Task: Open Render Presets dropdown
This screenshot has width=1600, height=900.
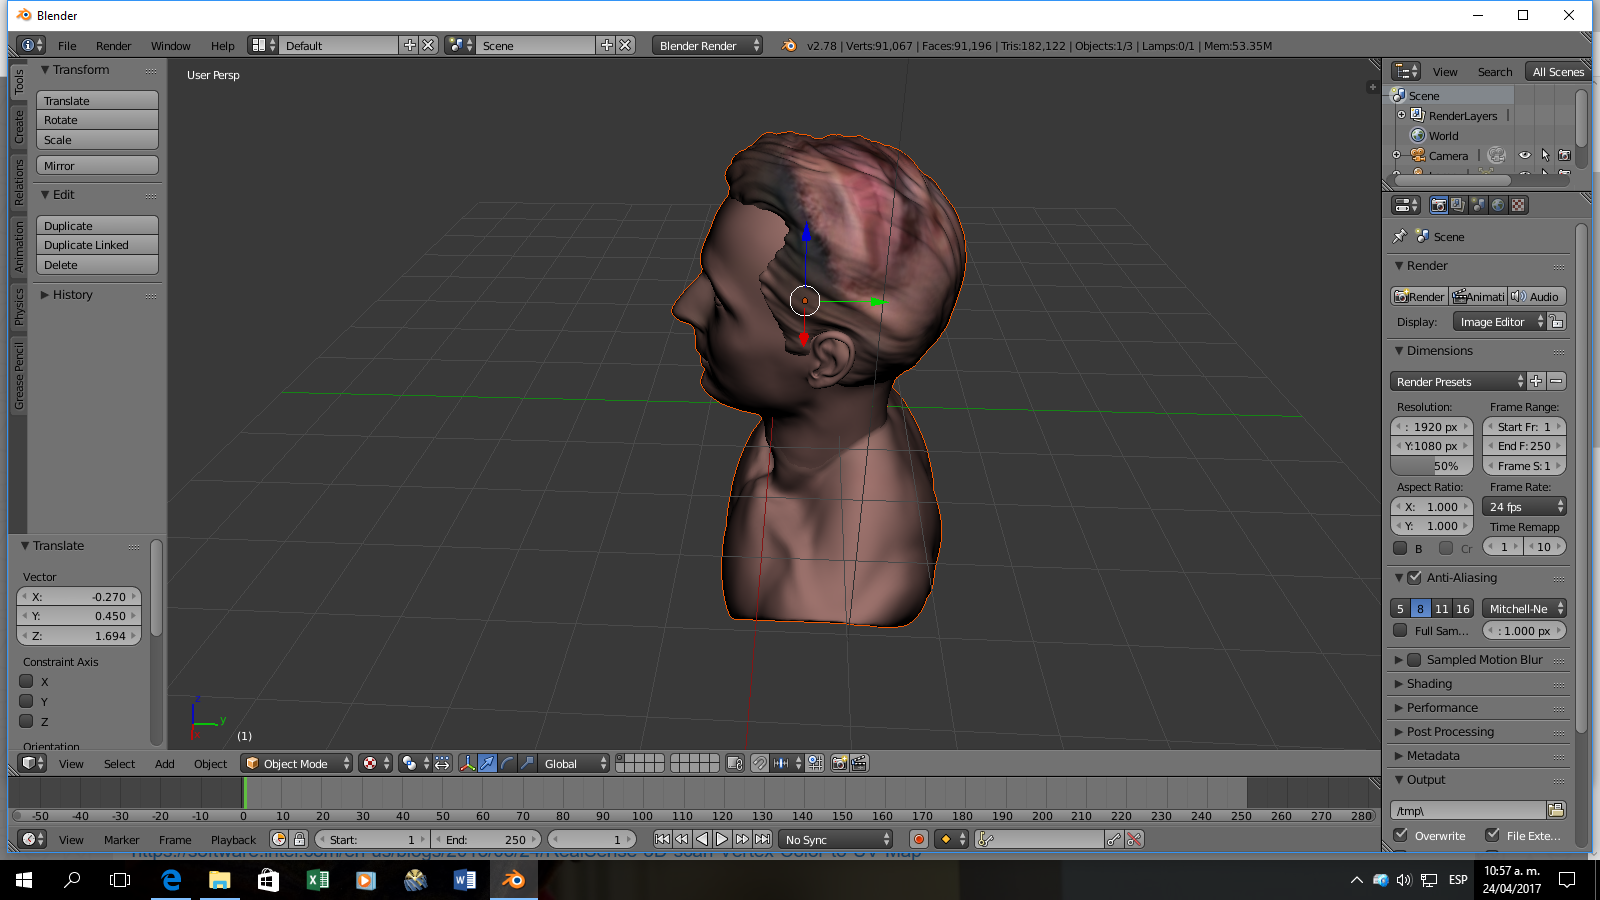Action: (x=1458, y=381)
